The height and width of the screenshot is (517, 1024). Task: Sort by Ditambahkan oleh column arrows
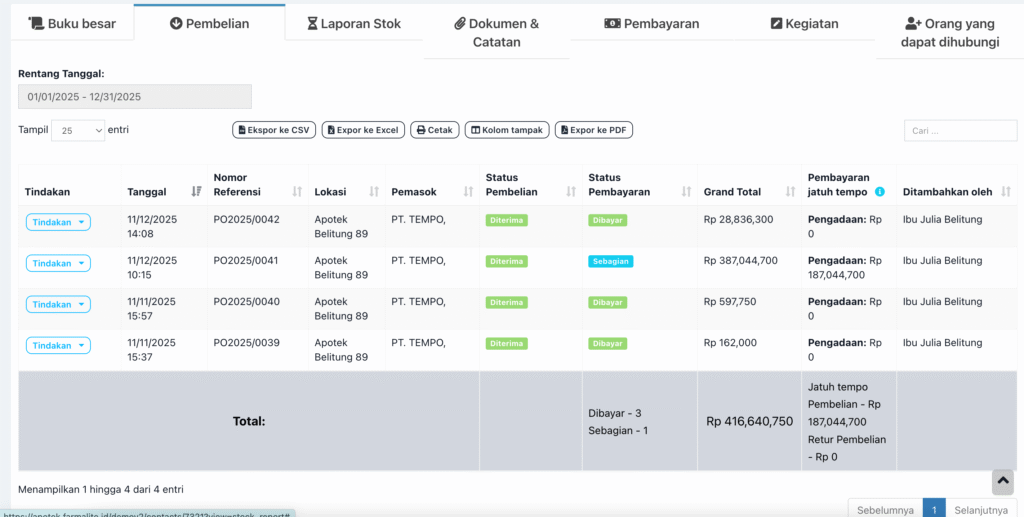1006,192
